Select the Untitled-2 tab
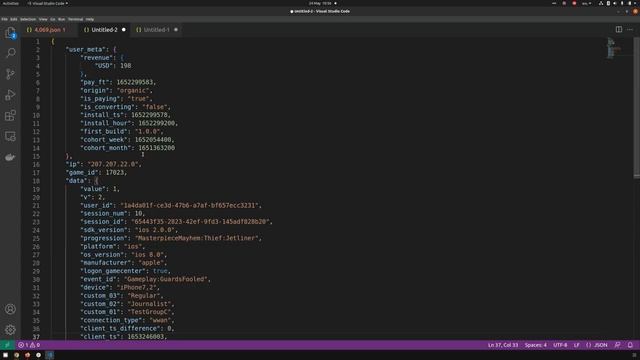 104,30
